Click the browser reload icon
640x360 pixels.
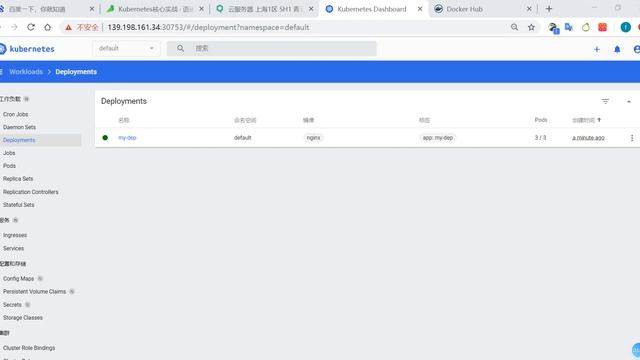pyautogui.click(x=31, y=27)
